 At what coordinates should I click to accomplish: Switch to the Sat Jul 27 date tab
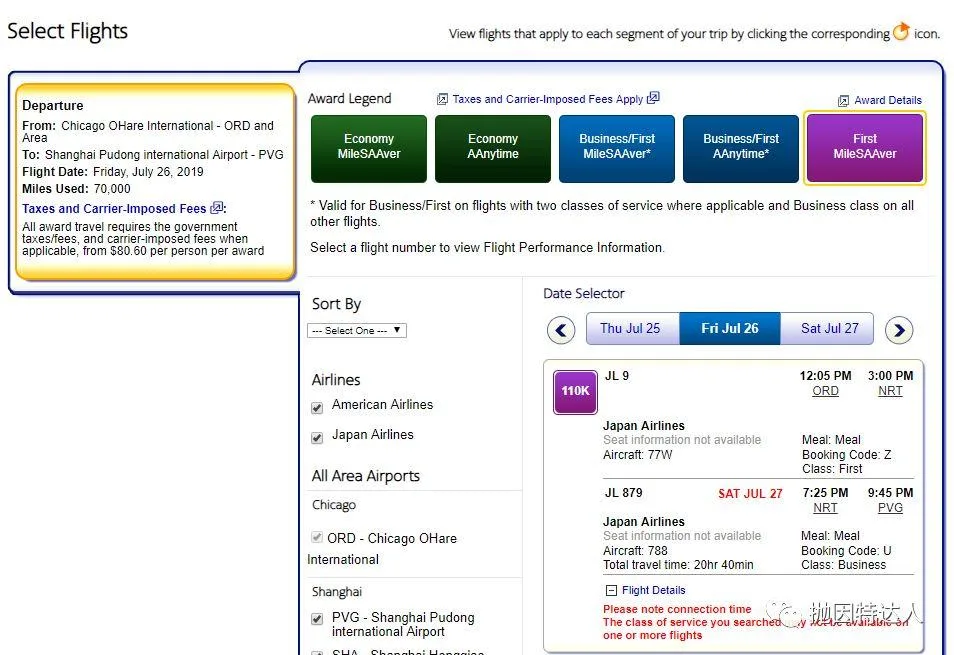[x=827, y=328]
